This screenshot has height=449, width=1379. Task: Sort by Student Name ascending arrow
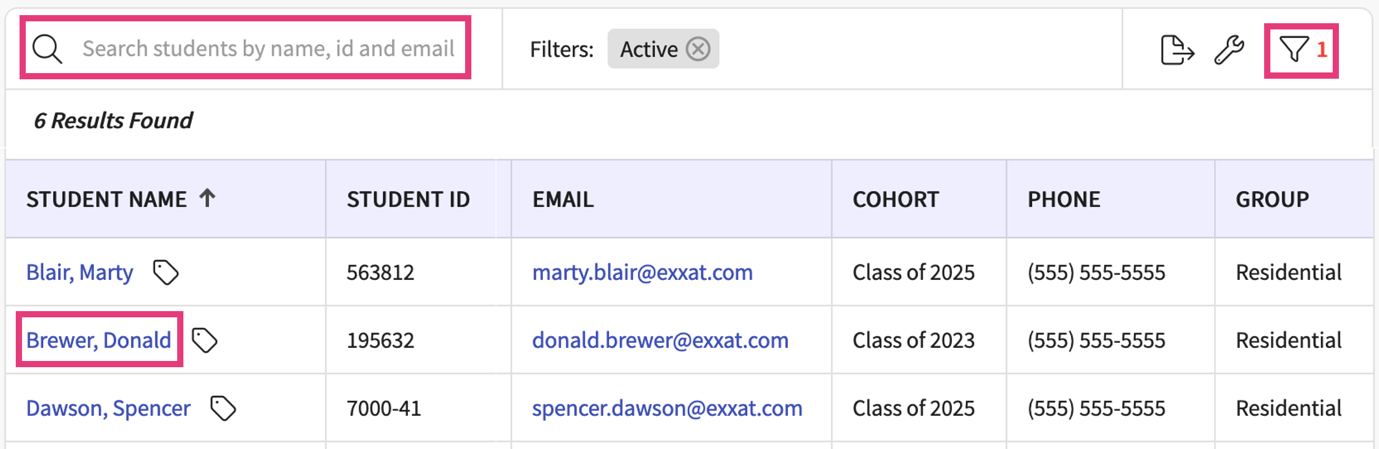208,198
